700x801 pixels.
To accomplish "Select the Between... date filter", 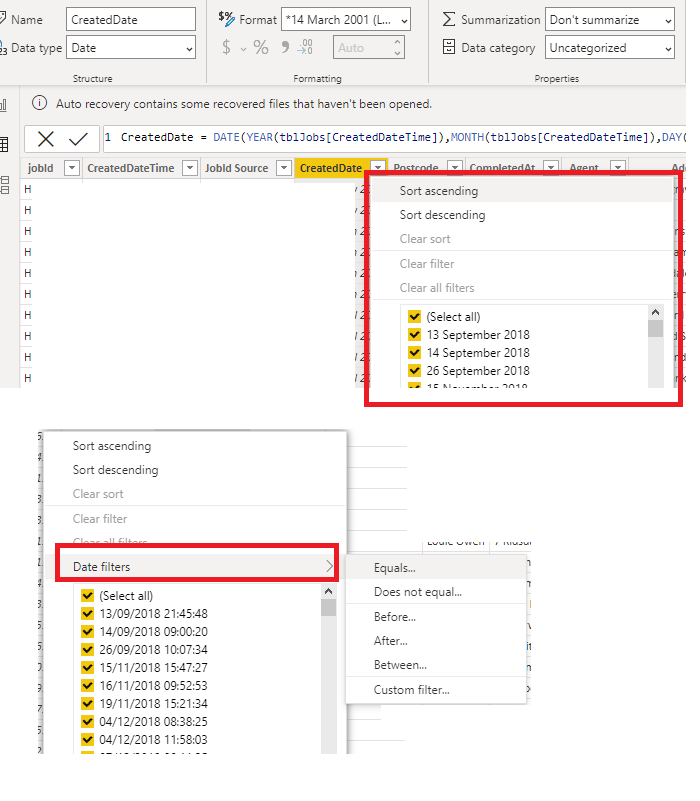I will point(436,665).
